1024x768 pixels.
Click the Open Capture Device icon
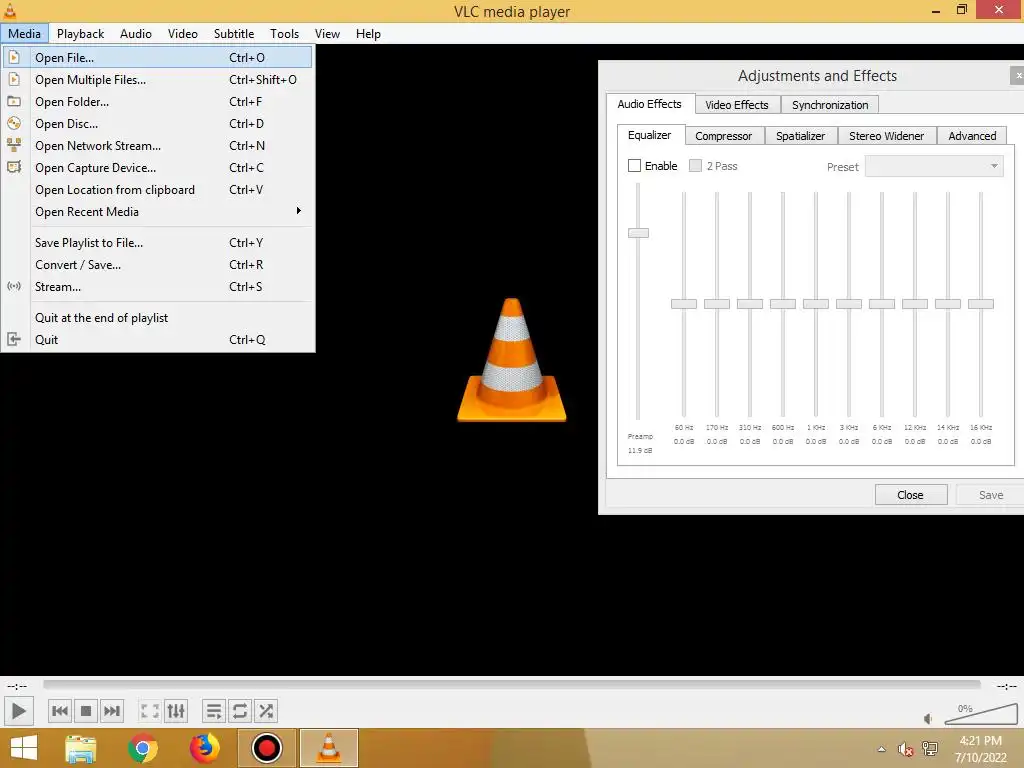point(14,167)
